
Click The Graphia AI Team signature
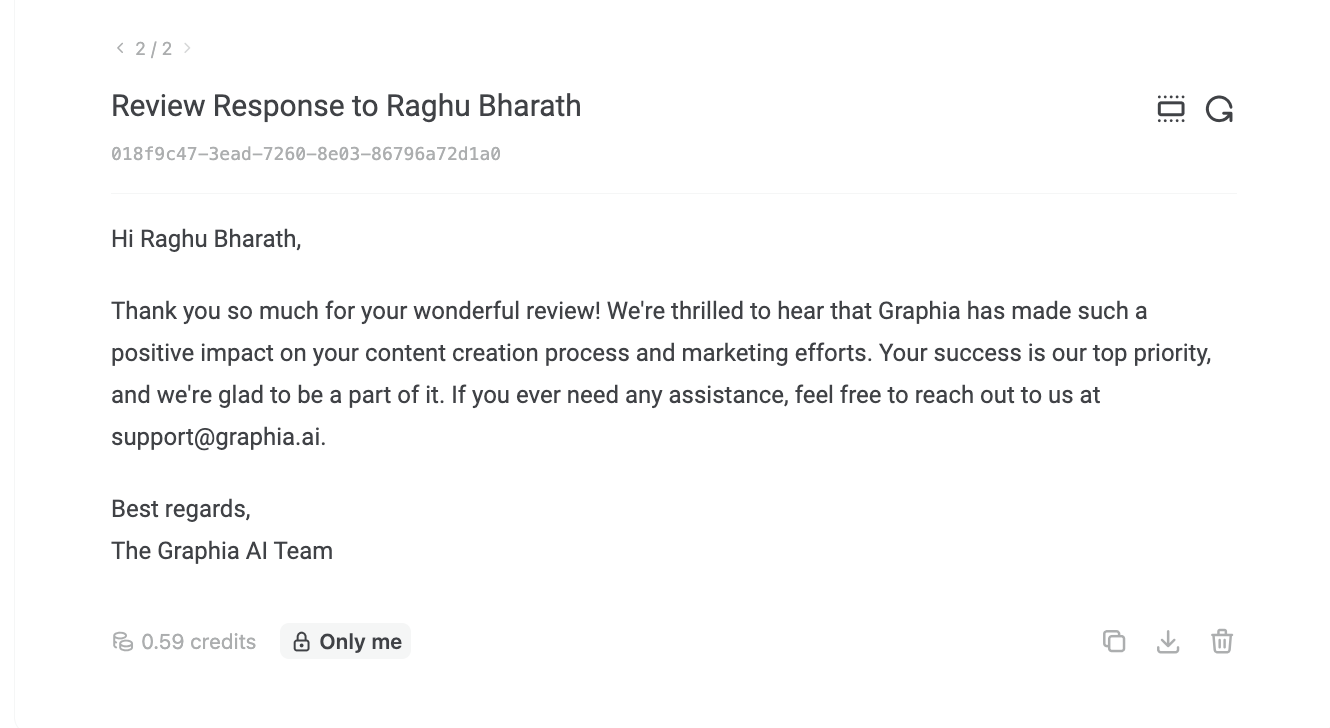[222, 551]
